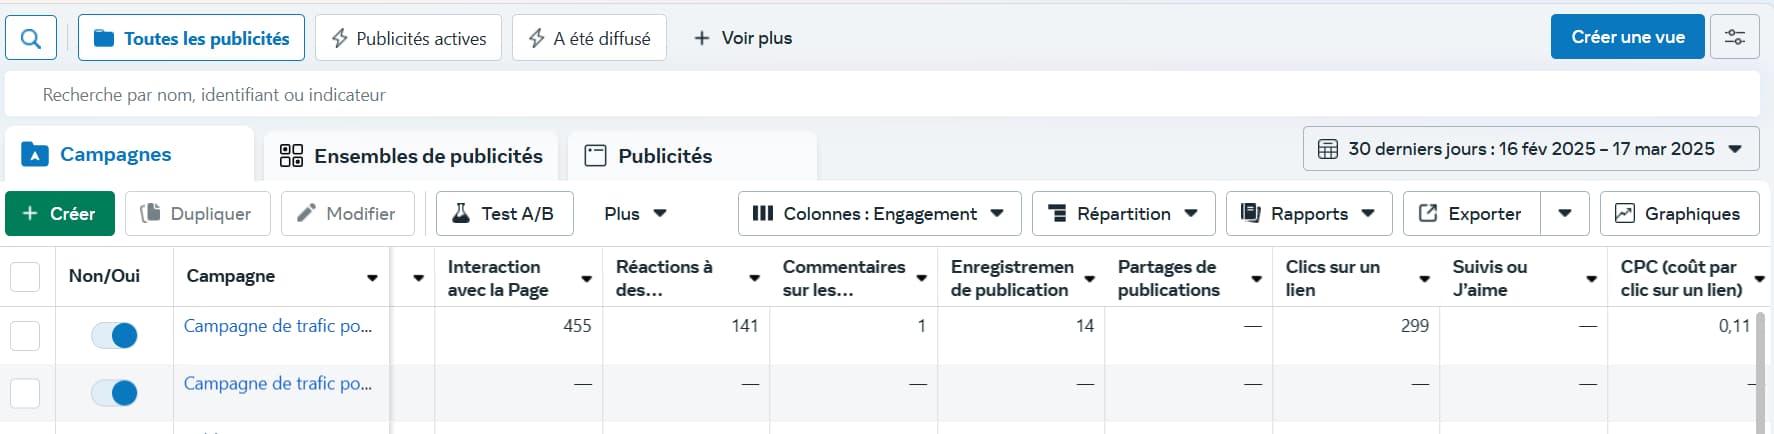The width and height of the screenshot is (1774, 434).
Task: Toggle off the second campaign switch
Action: tap(114, 393)
